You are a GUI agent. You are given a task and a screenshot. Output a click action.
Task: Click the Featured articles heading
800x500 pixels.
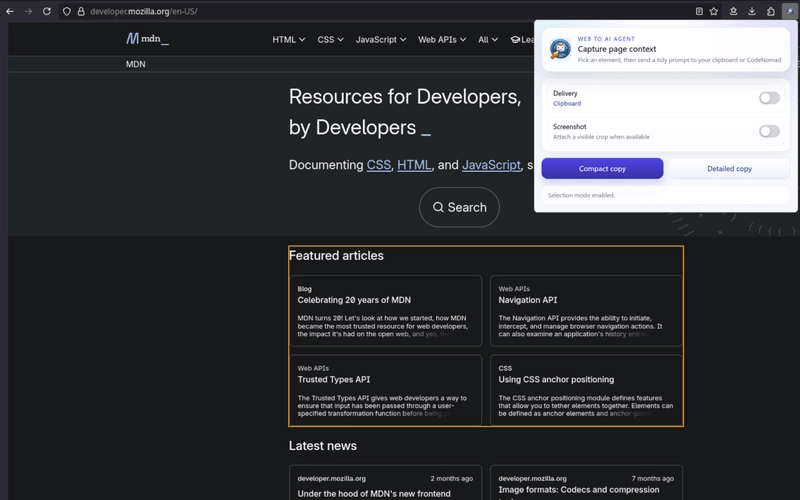pos(336,256)
